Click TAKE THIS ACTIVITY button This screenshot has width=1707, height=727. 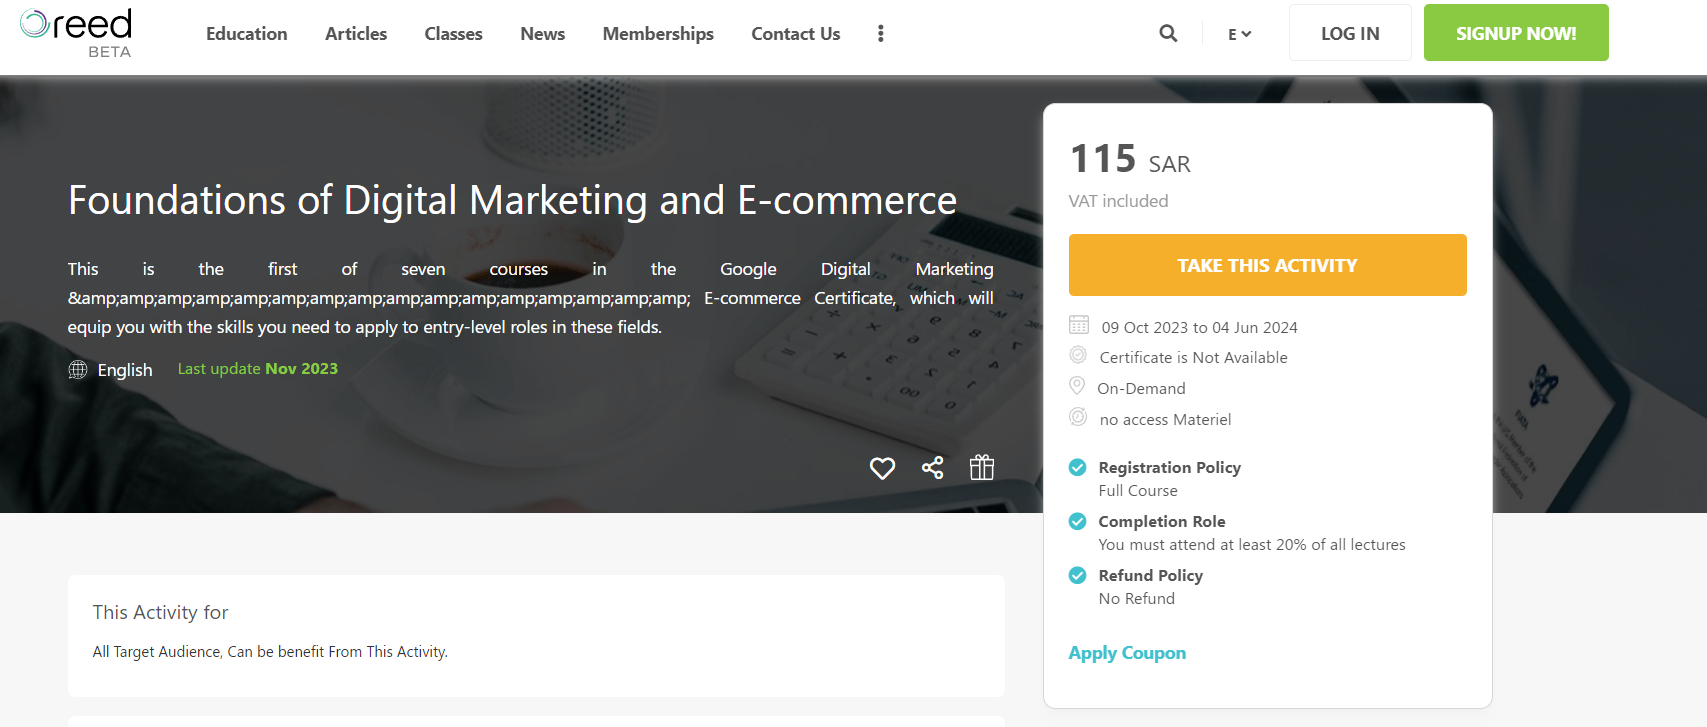1268,265
